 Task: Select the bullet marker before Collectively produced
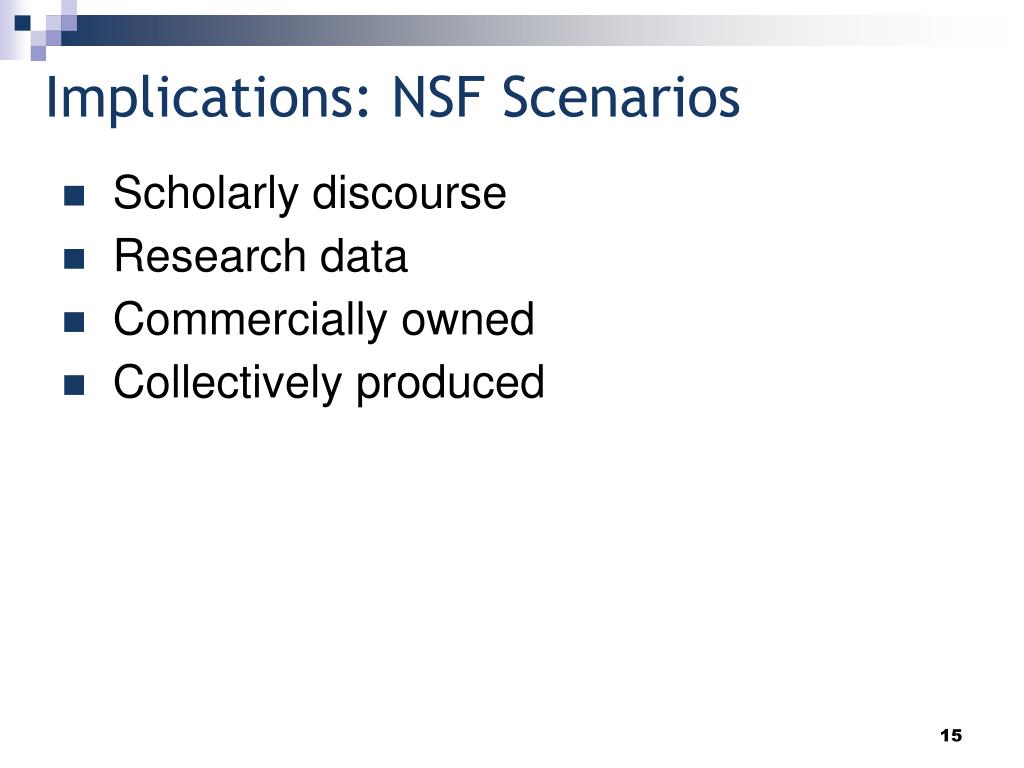pyautogui.click(x=74, y=385)
